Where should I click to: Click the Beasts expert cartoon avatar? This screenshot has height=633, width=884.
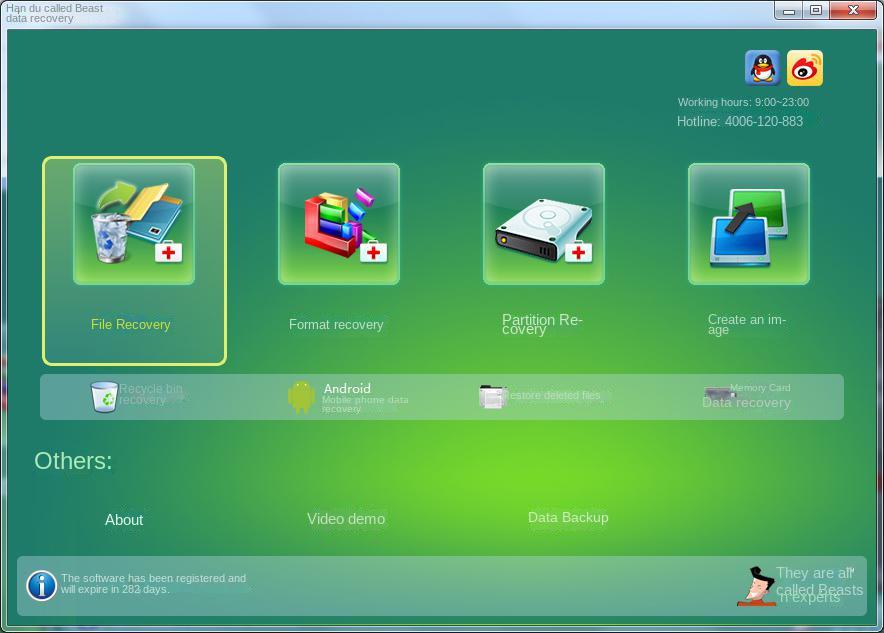(757, 587)
